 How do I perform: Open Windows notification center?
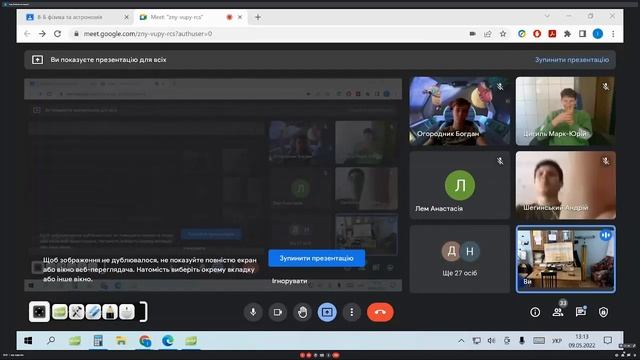pyautogui.click(x=607, y=340)
